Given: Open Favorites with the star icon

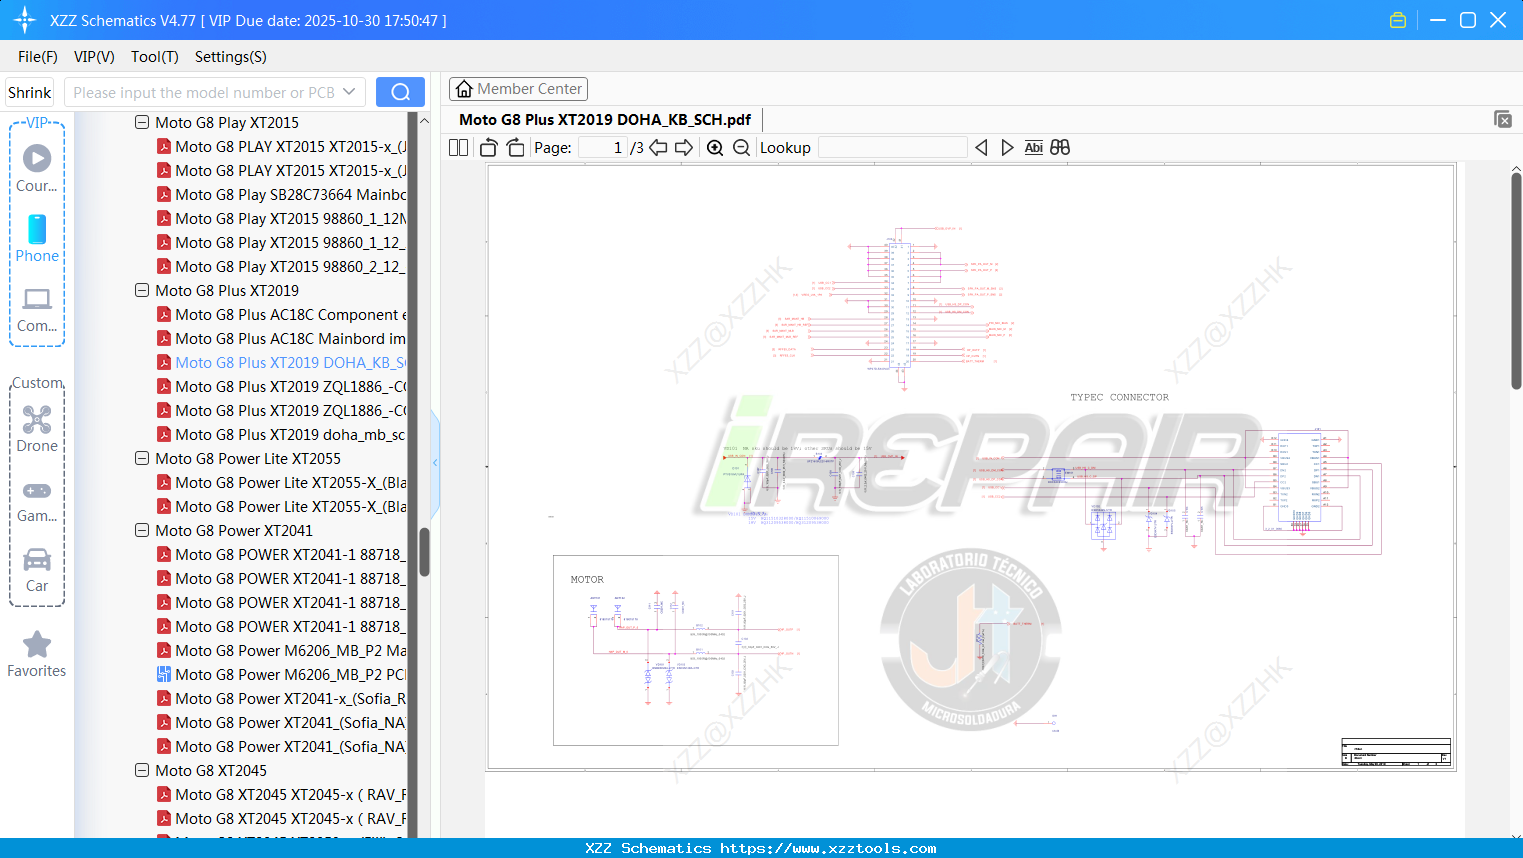Looking at the screenshot, I should coord(37,654).
